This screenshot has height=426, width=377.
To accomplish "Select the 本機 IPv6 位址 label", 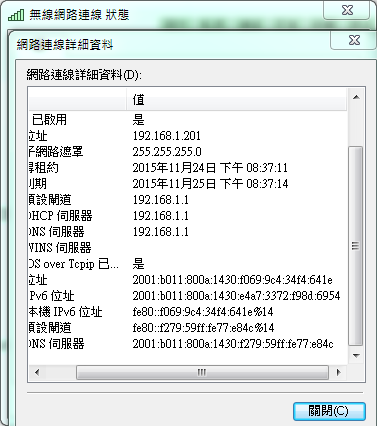I will (65, 312).
